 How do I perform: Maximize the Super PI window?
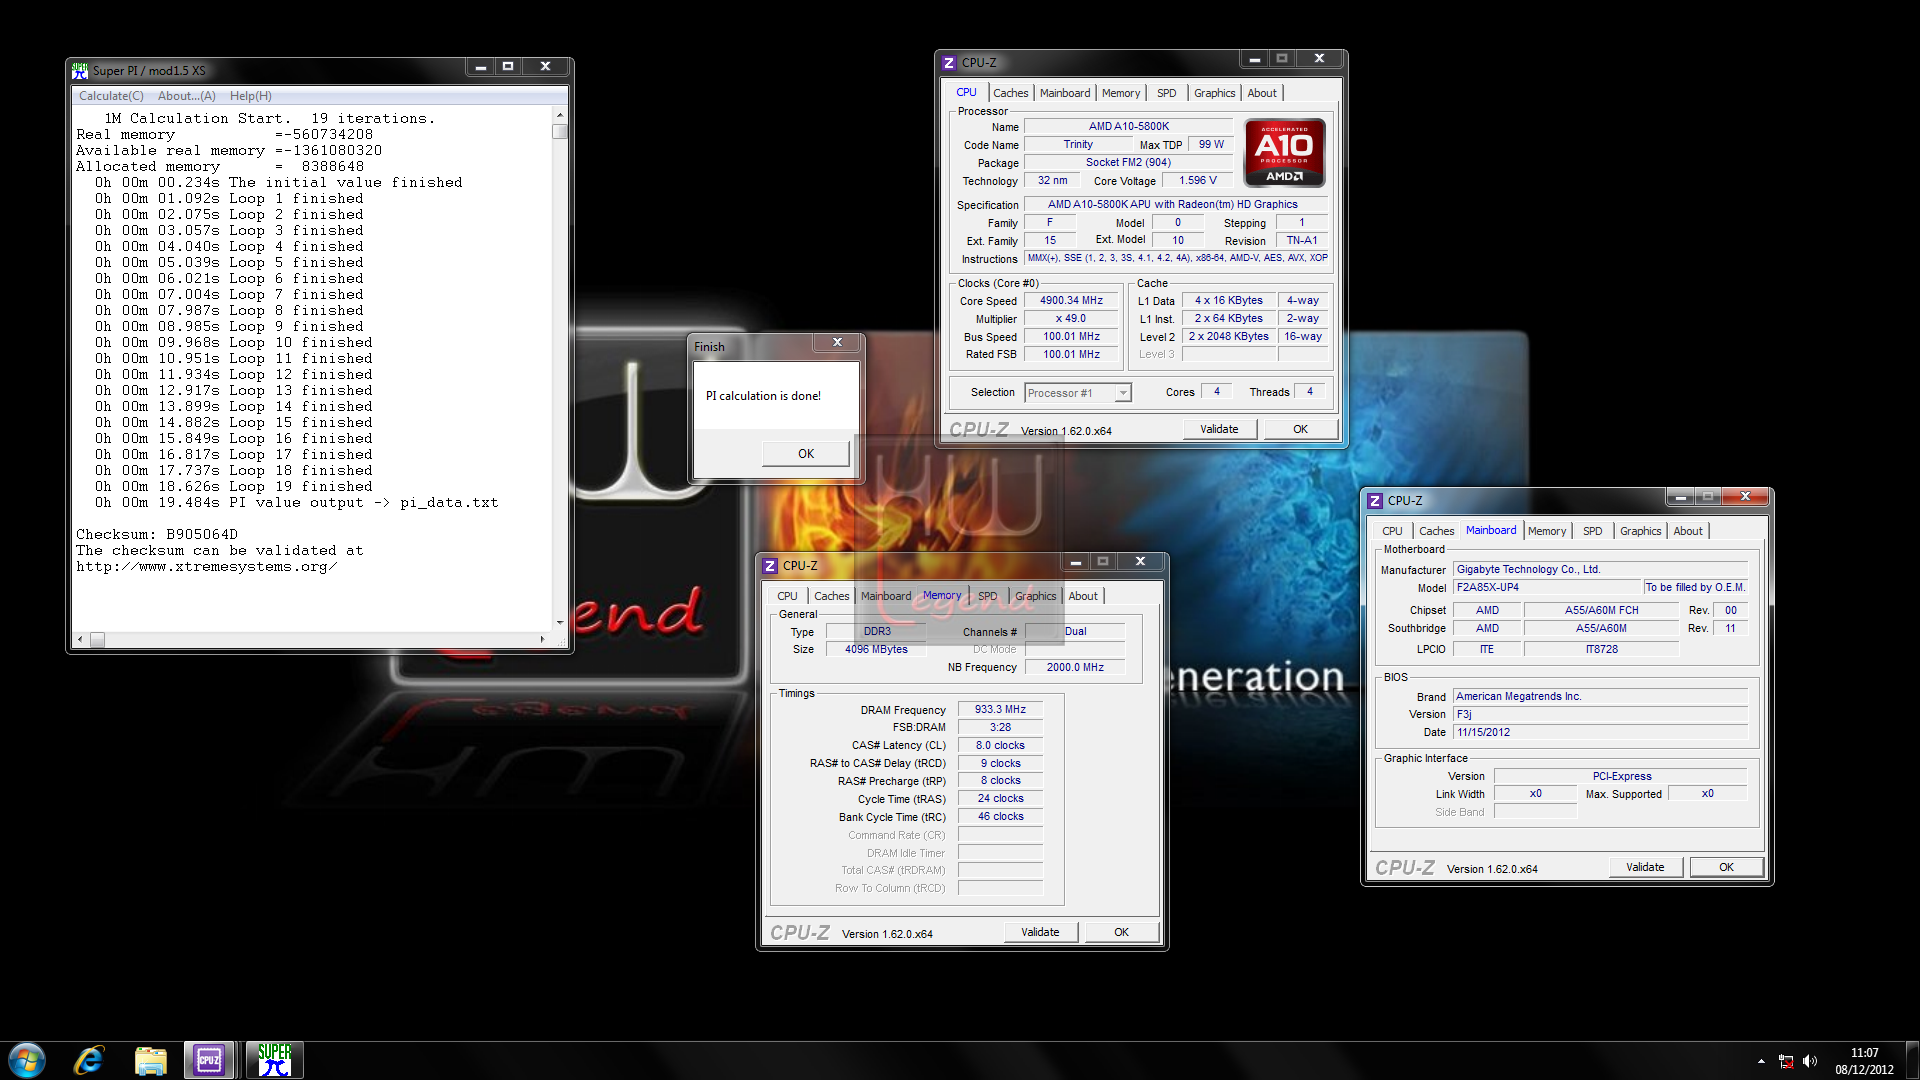click(508, 67)
